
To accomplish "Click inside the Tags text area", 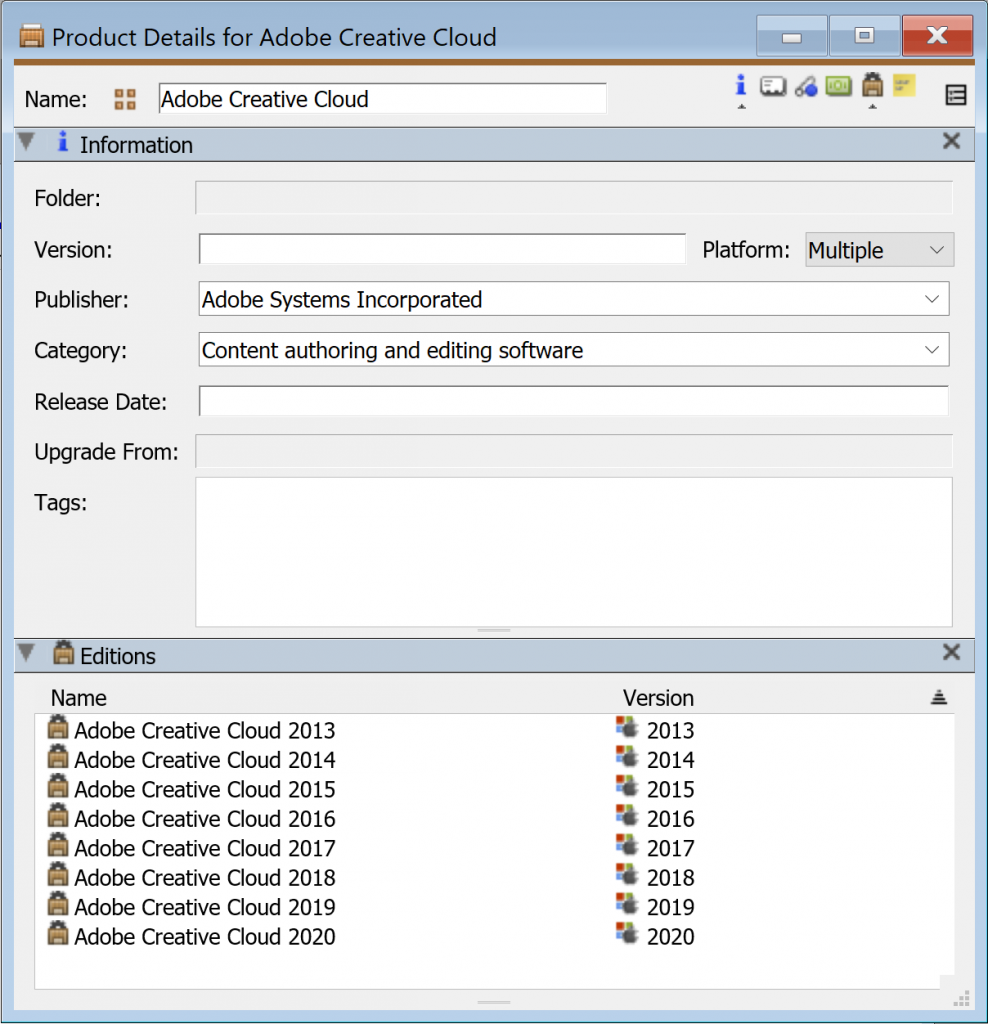I will click(573, 552).
